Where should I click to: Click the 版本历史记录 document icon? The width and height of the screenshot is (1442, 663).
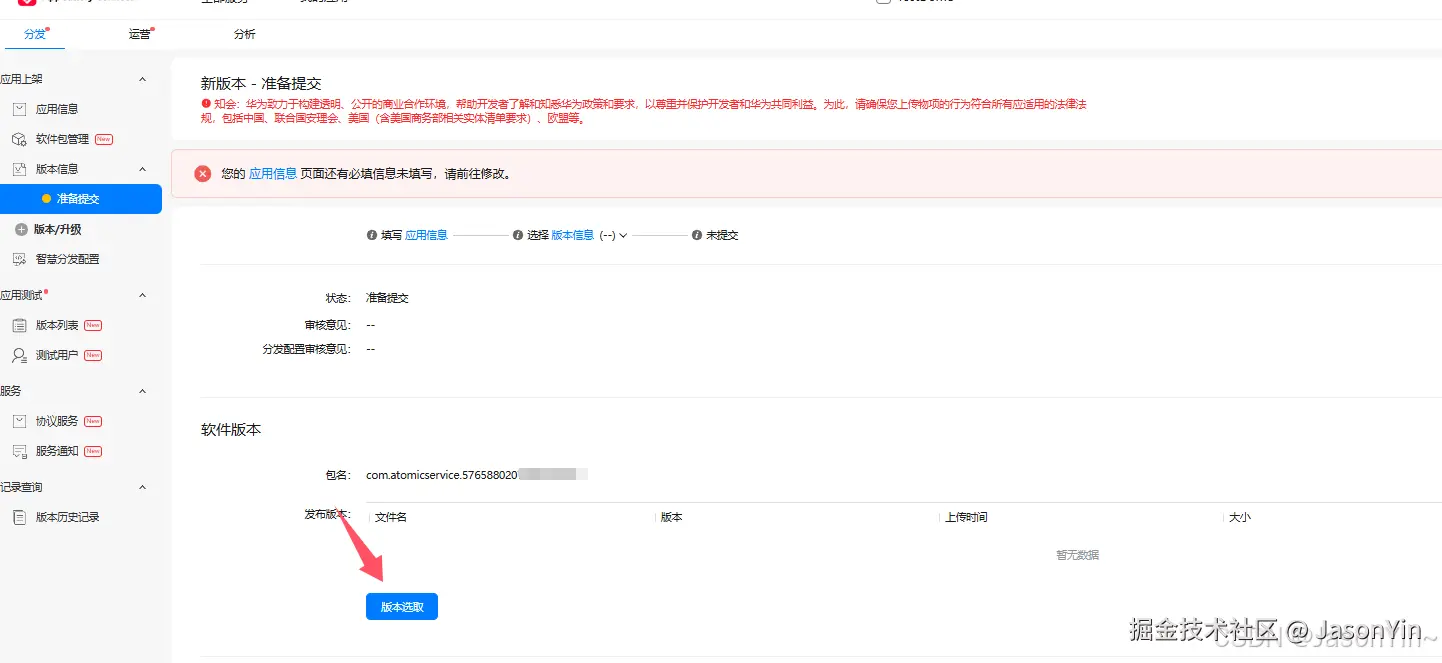[x=19, y=517]
